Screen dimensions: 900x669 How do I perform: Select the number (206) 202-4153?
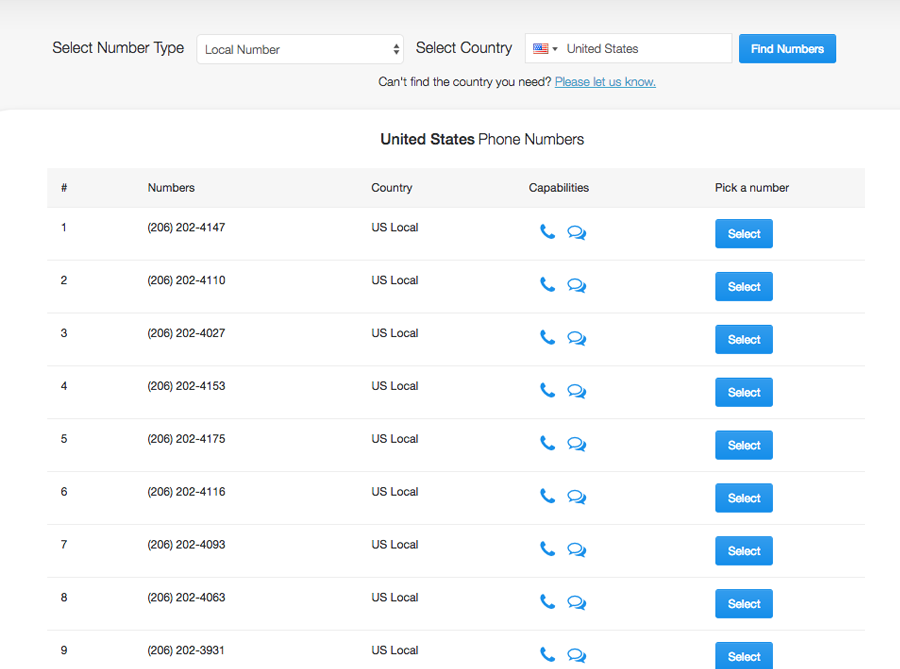(743, 392)
